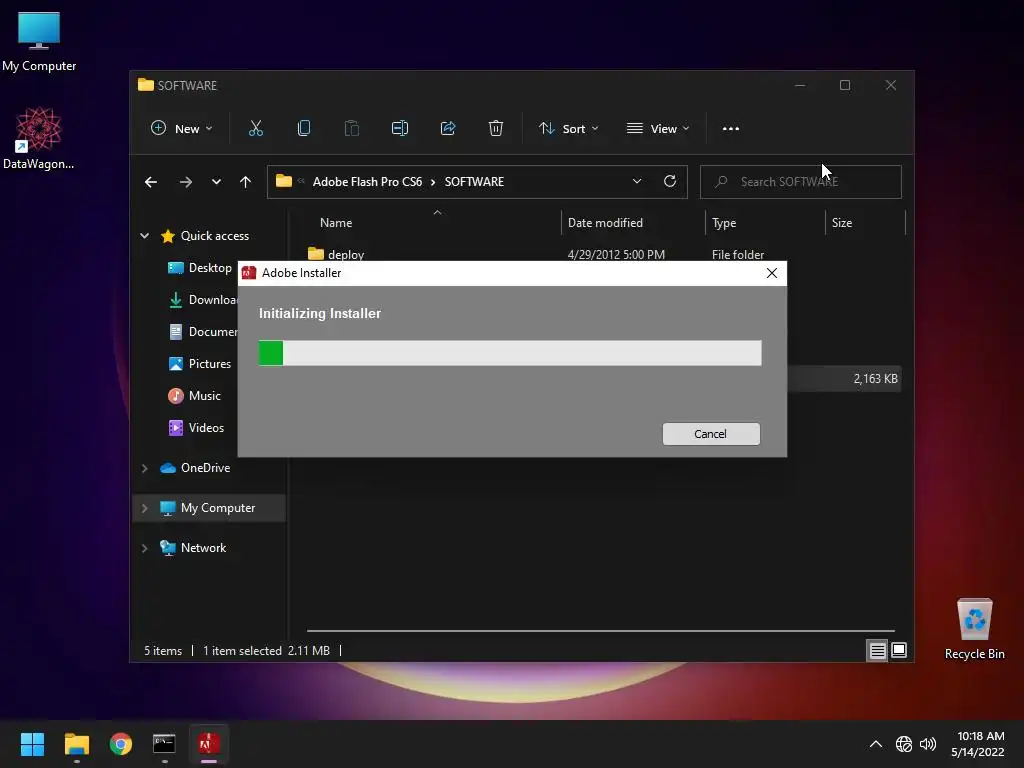The image size is (1024, 768).
Task: Click the Cut scissors icon
Action: (255, 129)
